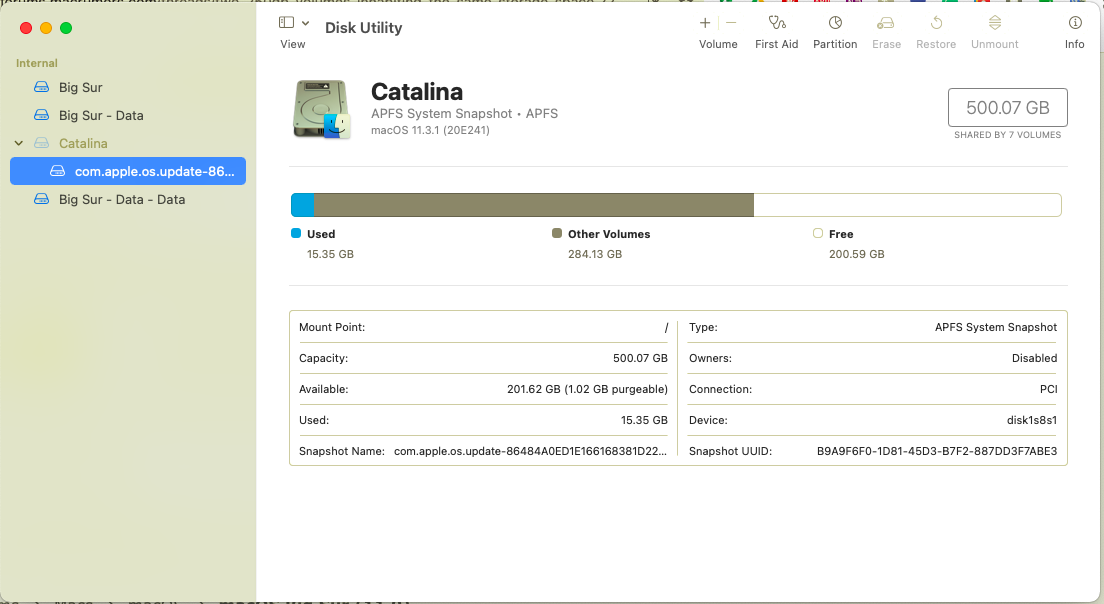Viewport: 1104px width, 604px height.
Task: Click the Partition toolbar label
Action: 835,44
